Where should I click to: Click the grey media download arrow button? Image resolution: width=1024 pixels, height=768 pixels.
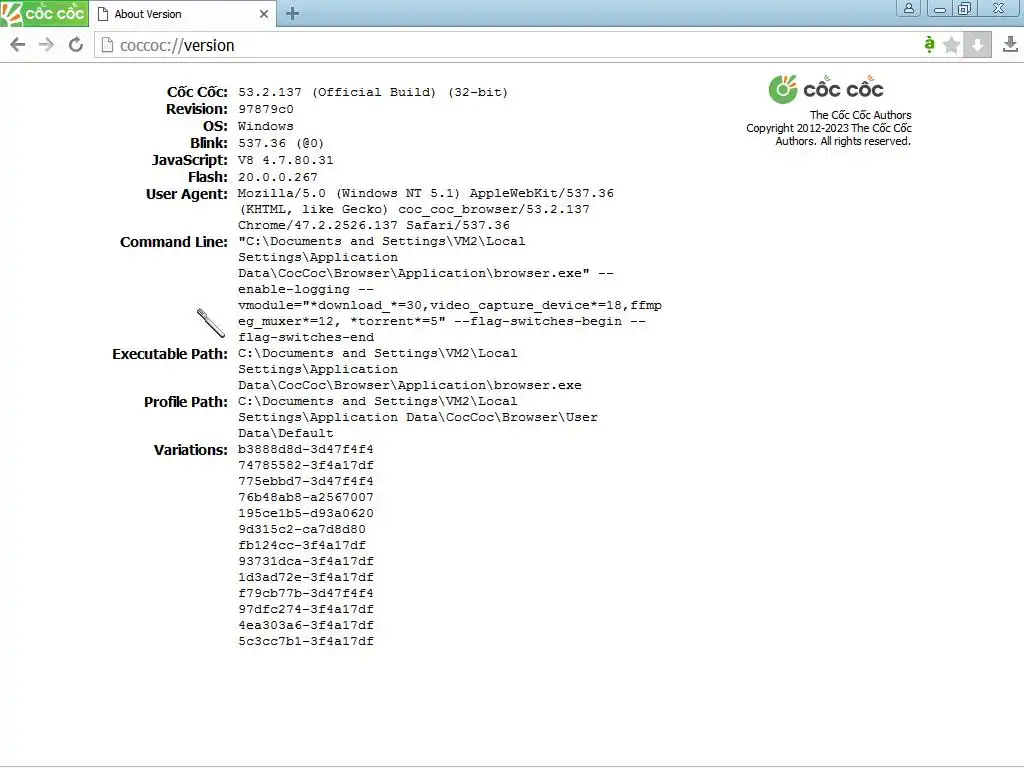(977, 45)
